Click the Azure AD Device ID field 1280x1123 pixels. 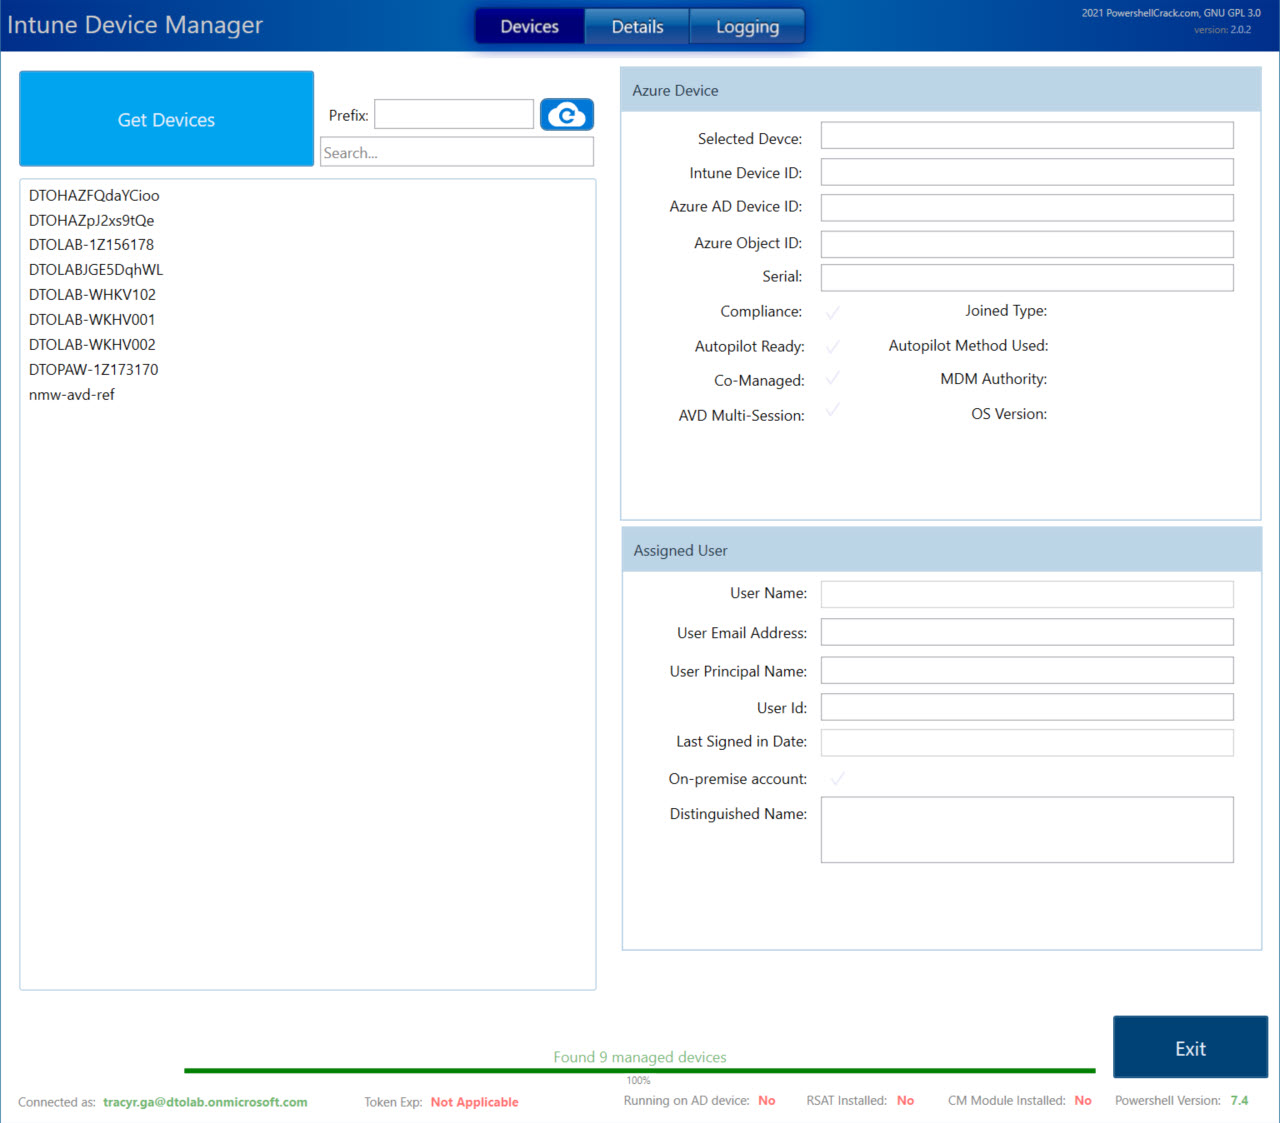click(1027, 207)
